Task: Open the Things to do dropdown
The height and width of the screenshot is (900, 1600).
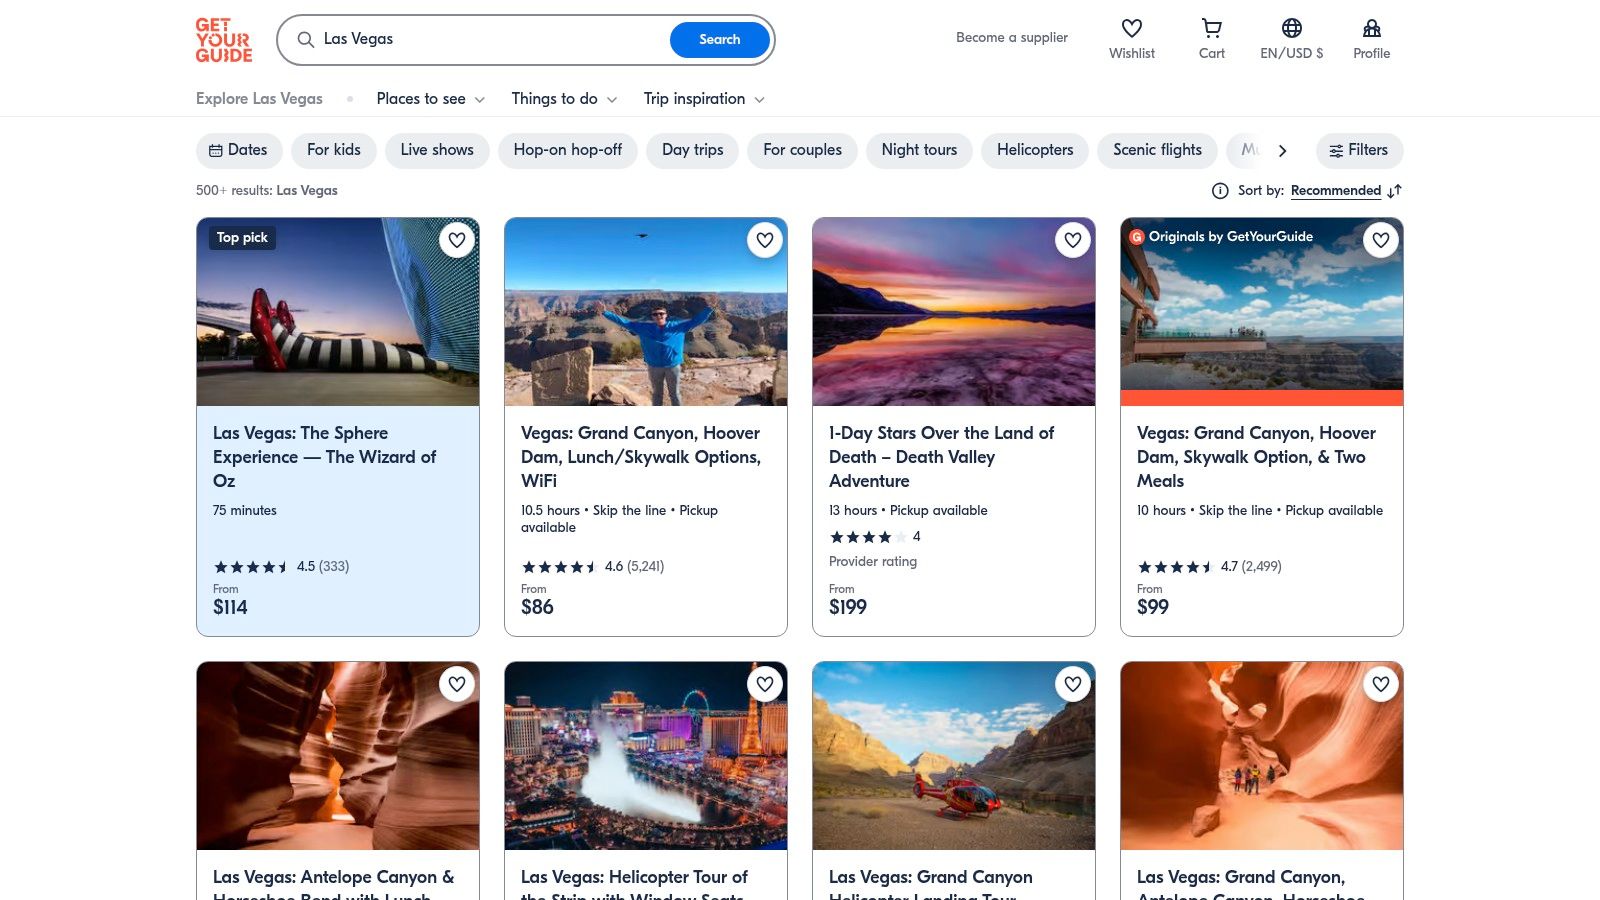Action: coord(563,99)
